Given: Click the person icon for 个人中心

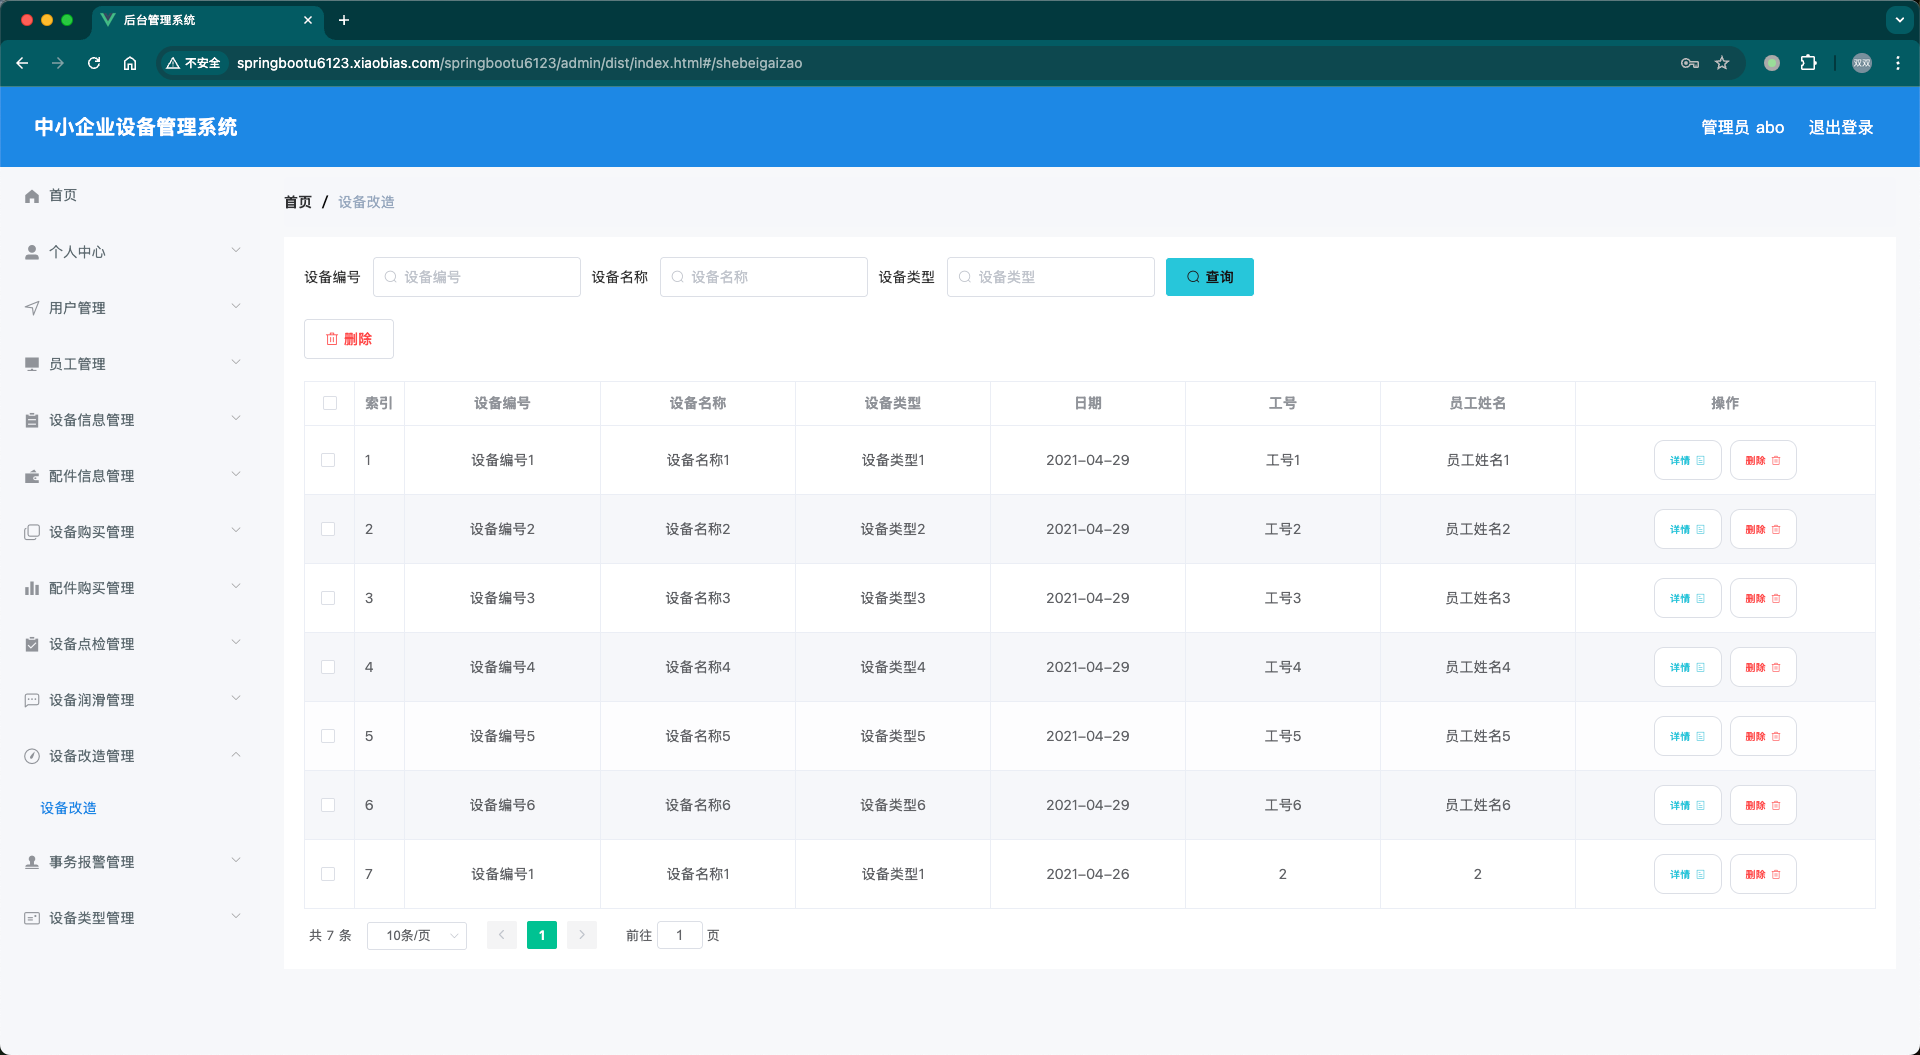Looking at the screenshot, I should pos(32,252).
